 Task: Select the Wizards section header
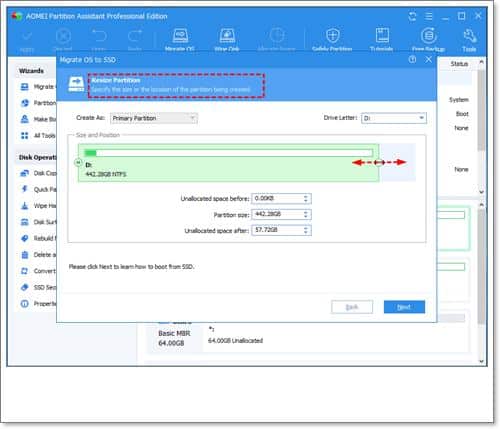click(31, 71)
